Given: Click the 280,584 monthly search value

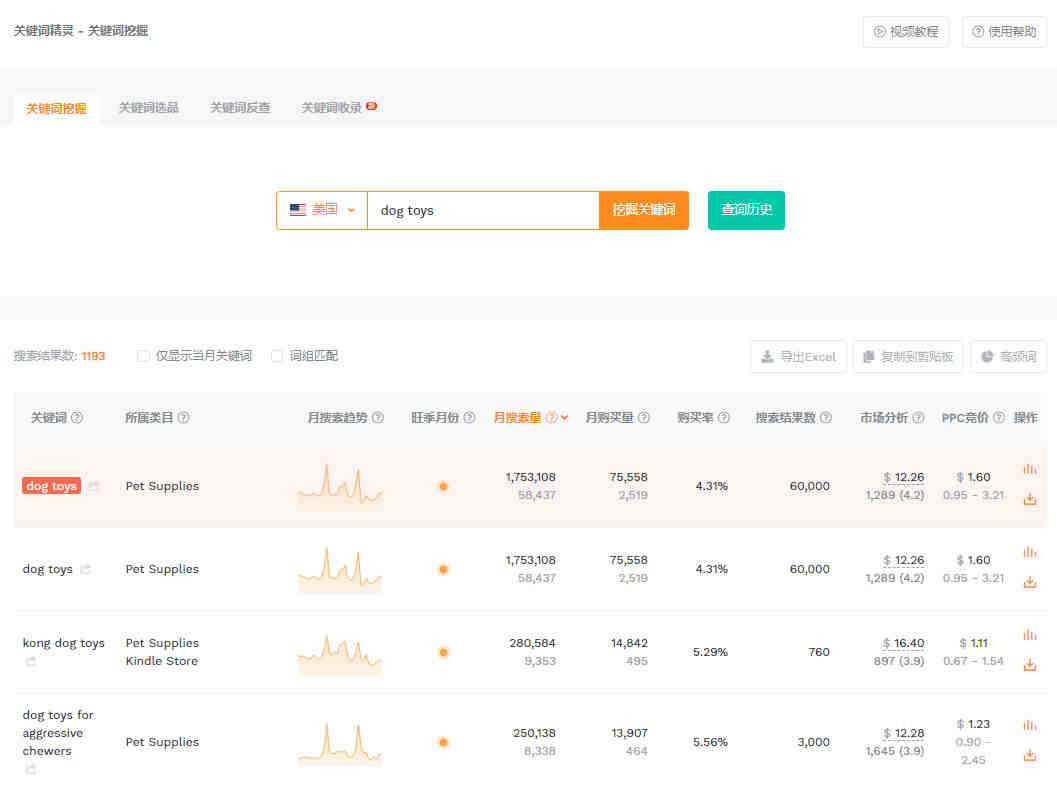Looking at the screenshot, I should [533, 643].
